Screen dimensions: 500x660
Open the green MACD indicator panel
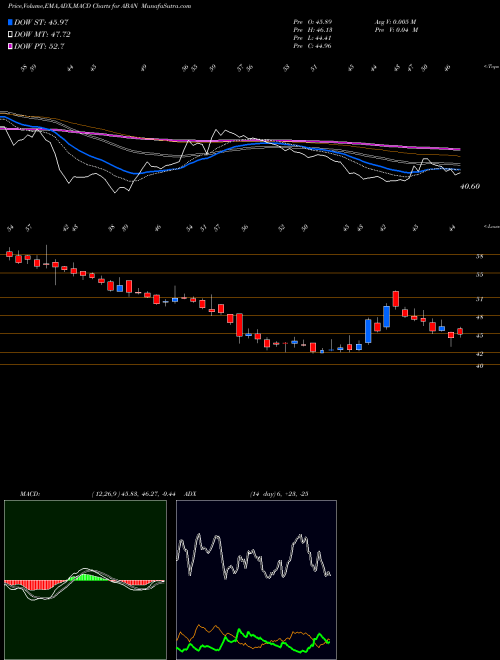pyautogui.click(x=85, y=580)
